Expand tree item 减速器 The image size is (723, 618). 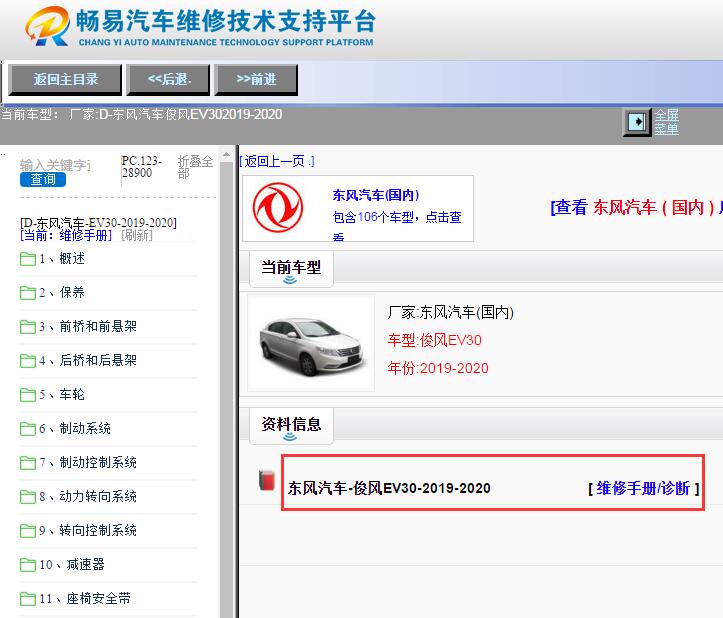(x=85, y=565)
